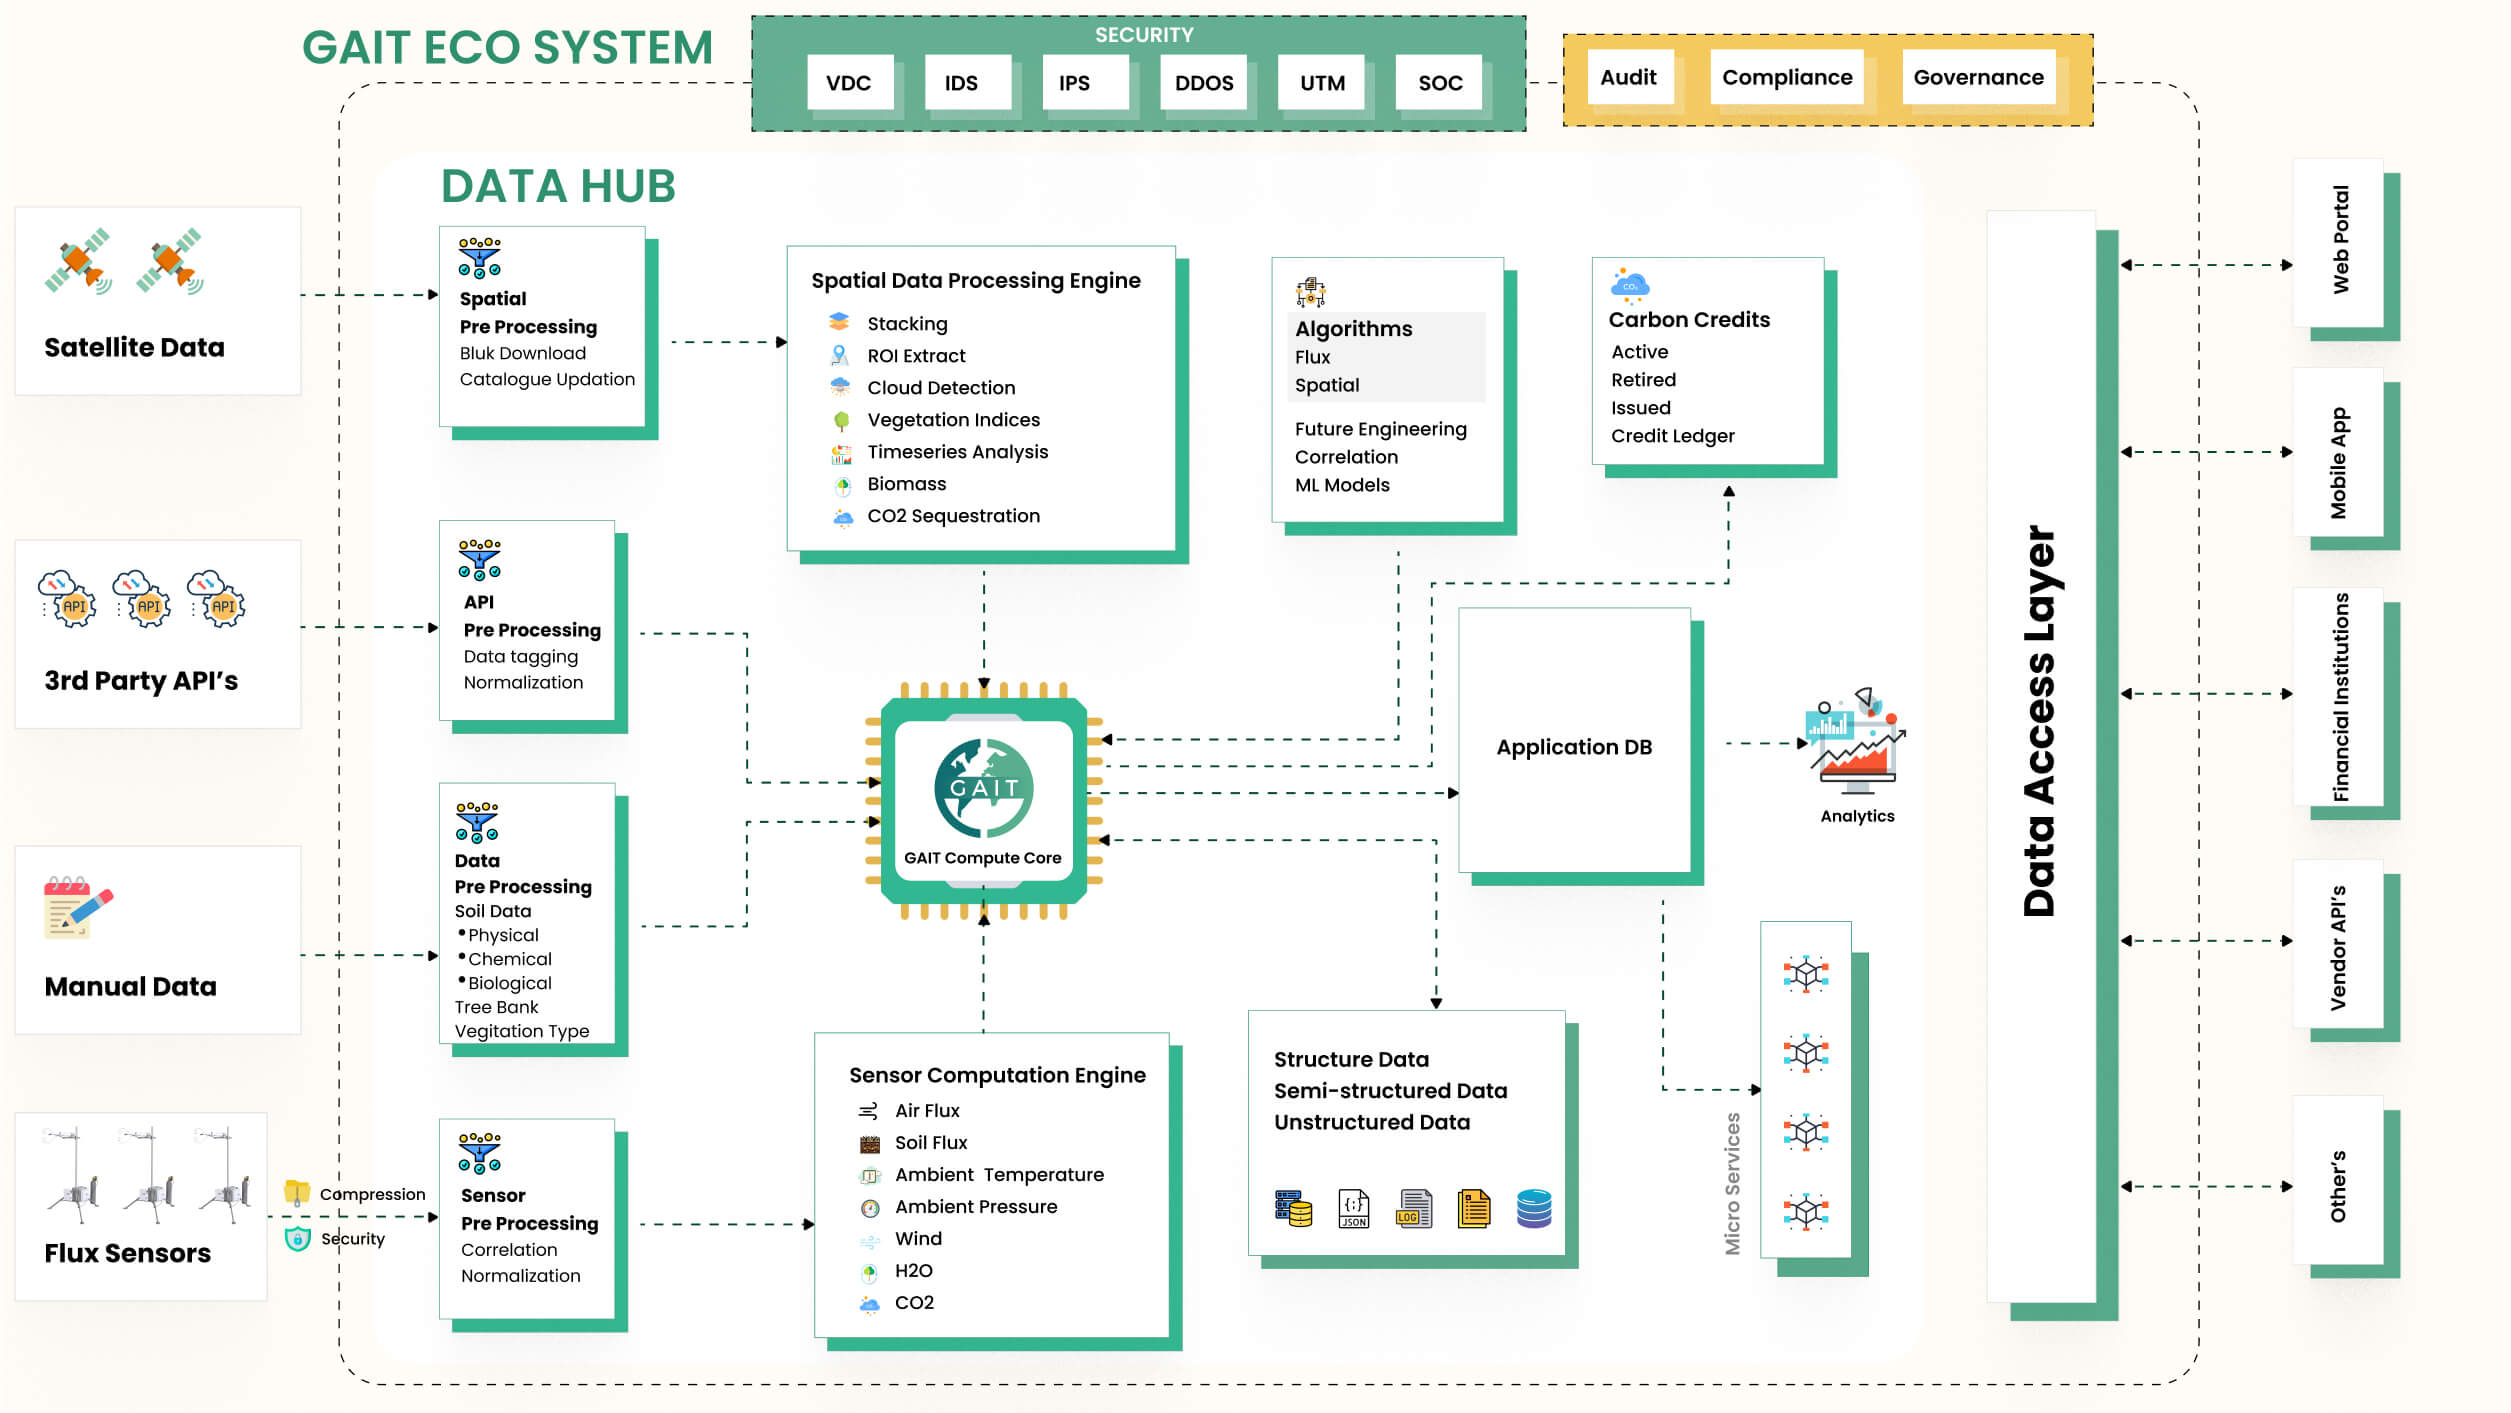Click the Data Access Layer bar

pyautogui.click(x=2040, y=756)
